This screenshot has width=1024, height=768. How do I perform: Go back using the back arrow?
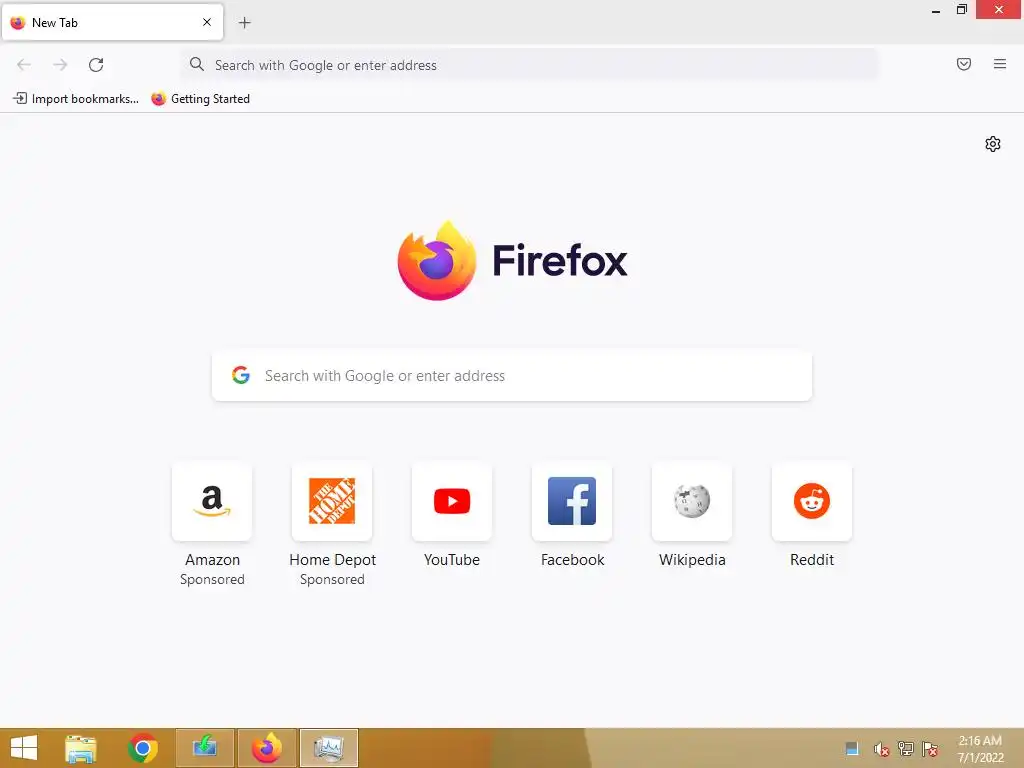[x=24, y=65]
